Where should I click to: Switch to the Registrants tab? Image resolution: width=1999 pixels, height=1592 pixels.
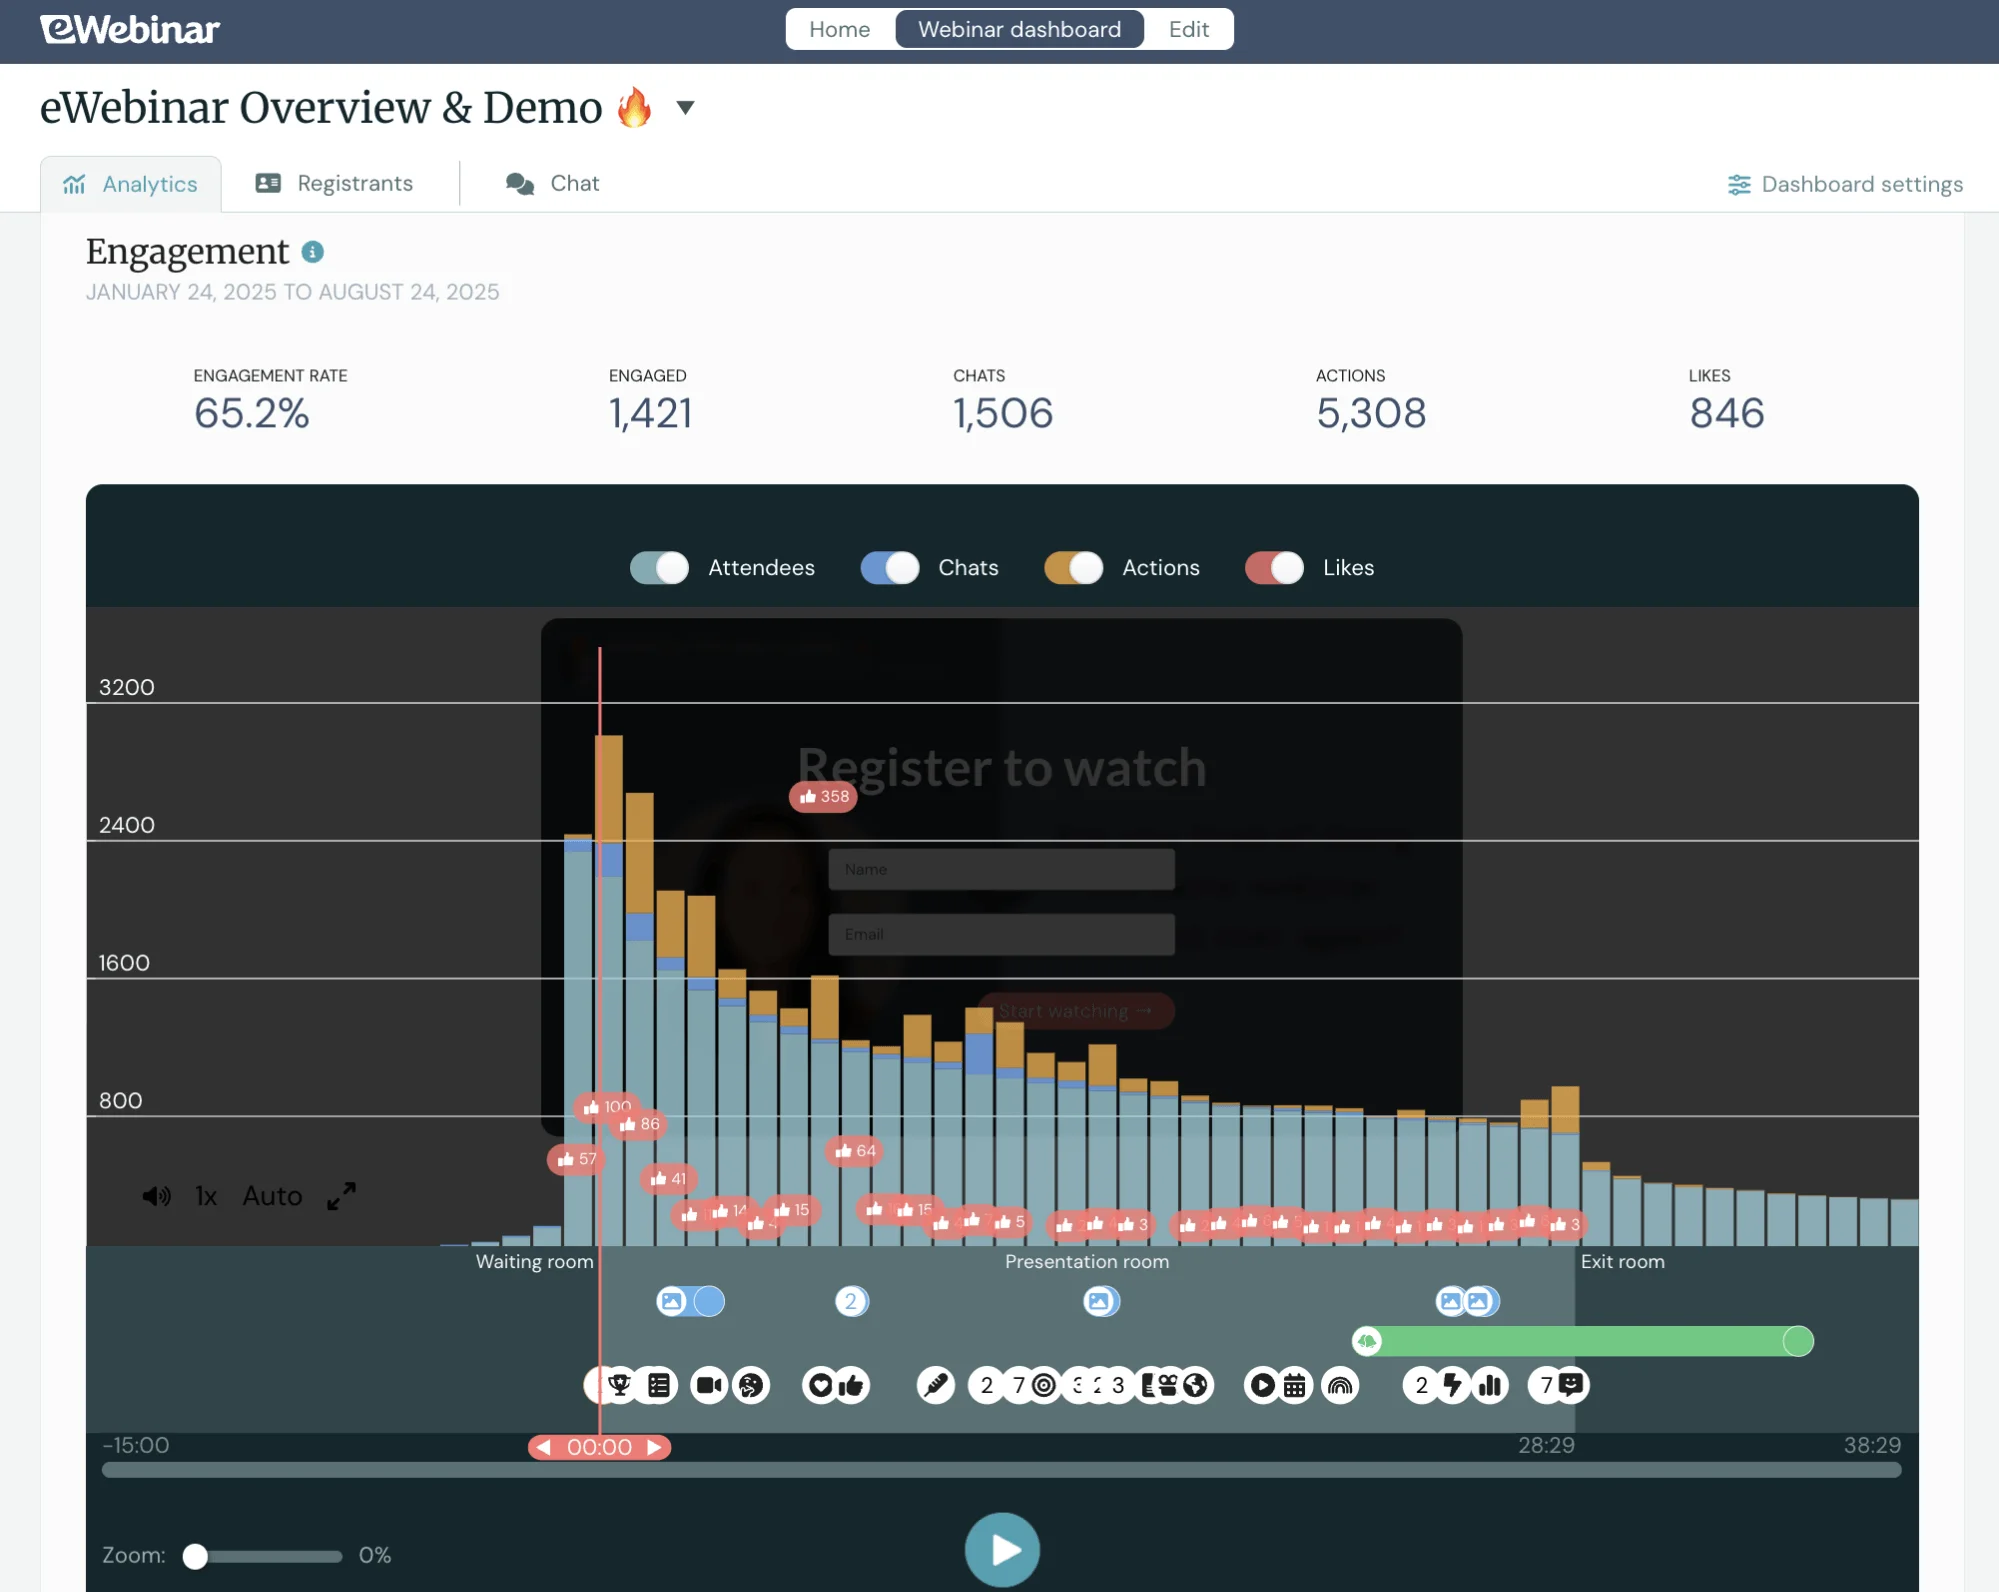pyautogui.click(x=355, y=183)
